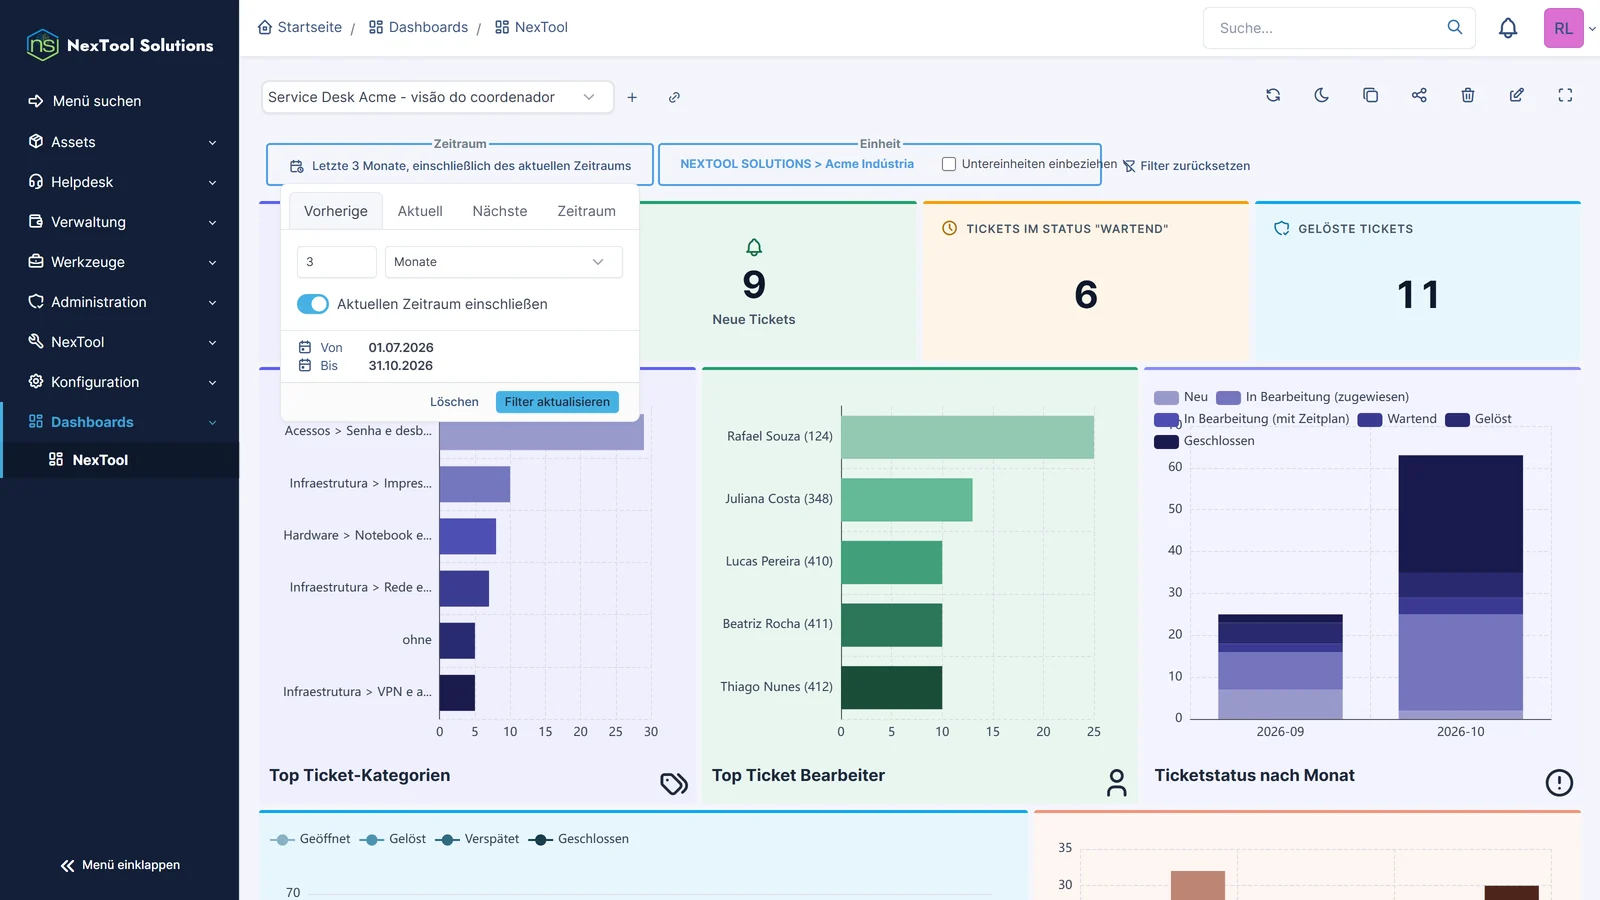
Task: Toggle Aktuellen Zeitraum einschließen switch
Action: pyautogui.click(x=313, y=304)
